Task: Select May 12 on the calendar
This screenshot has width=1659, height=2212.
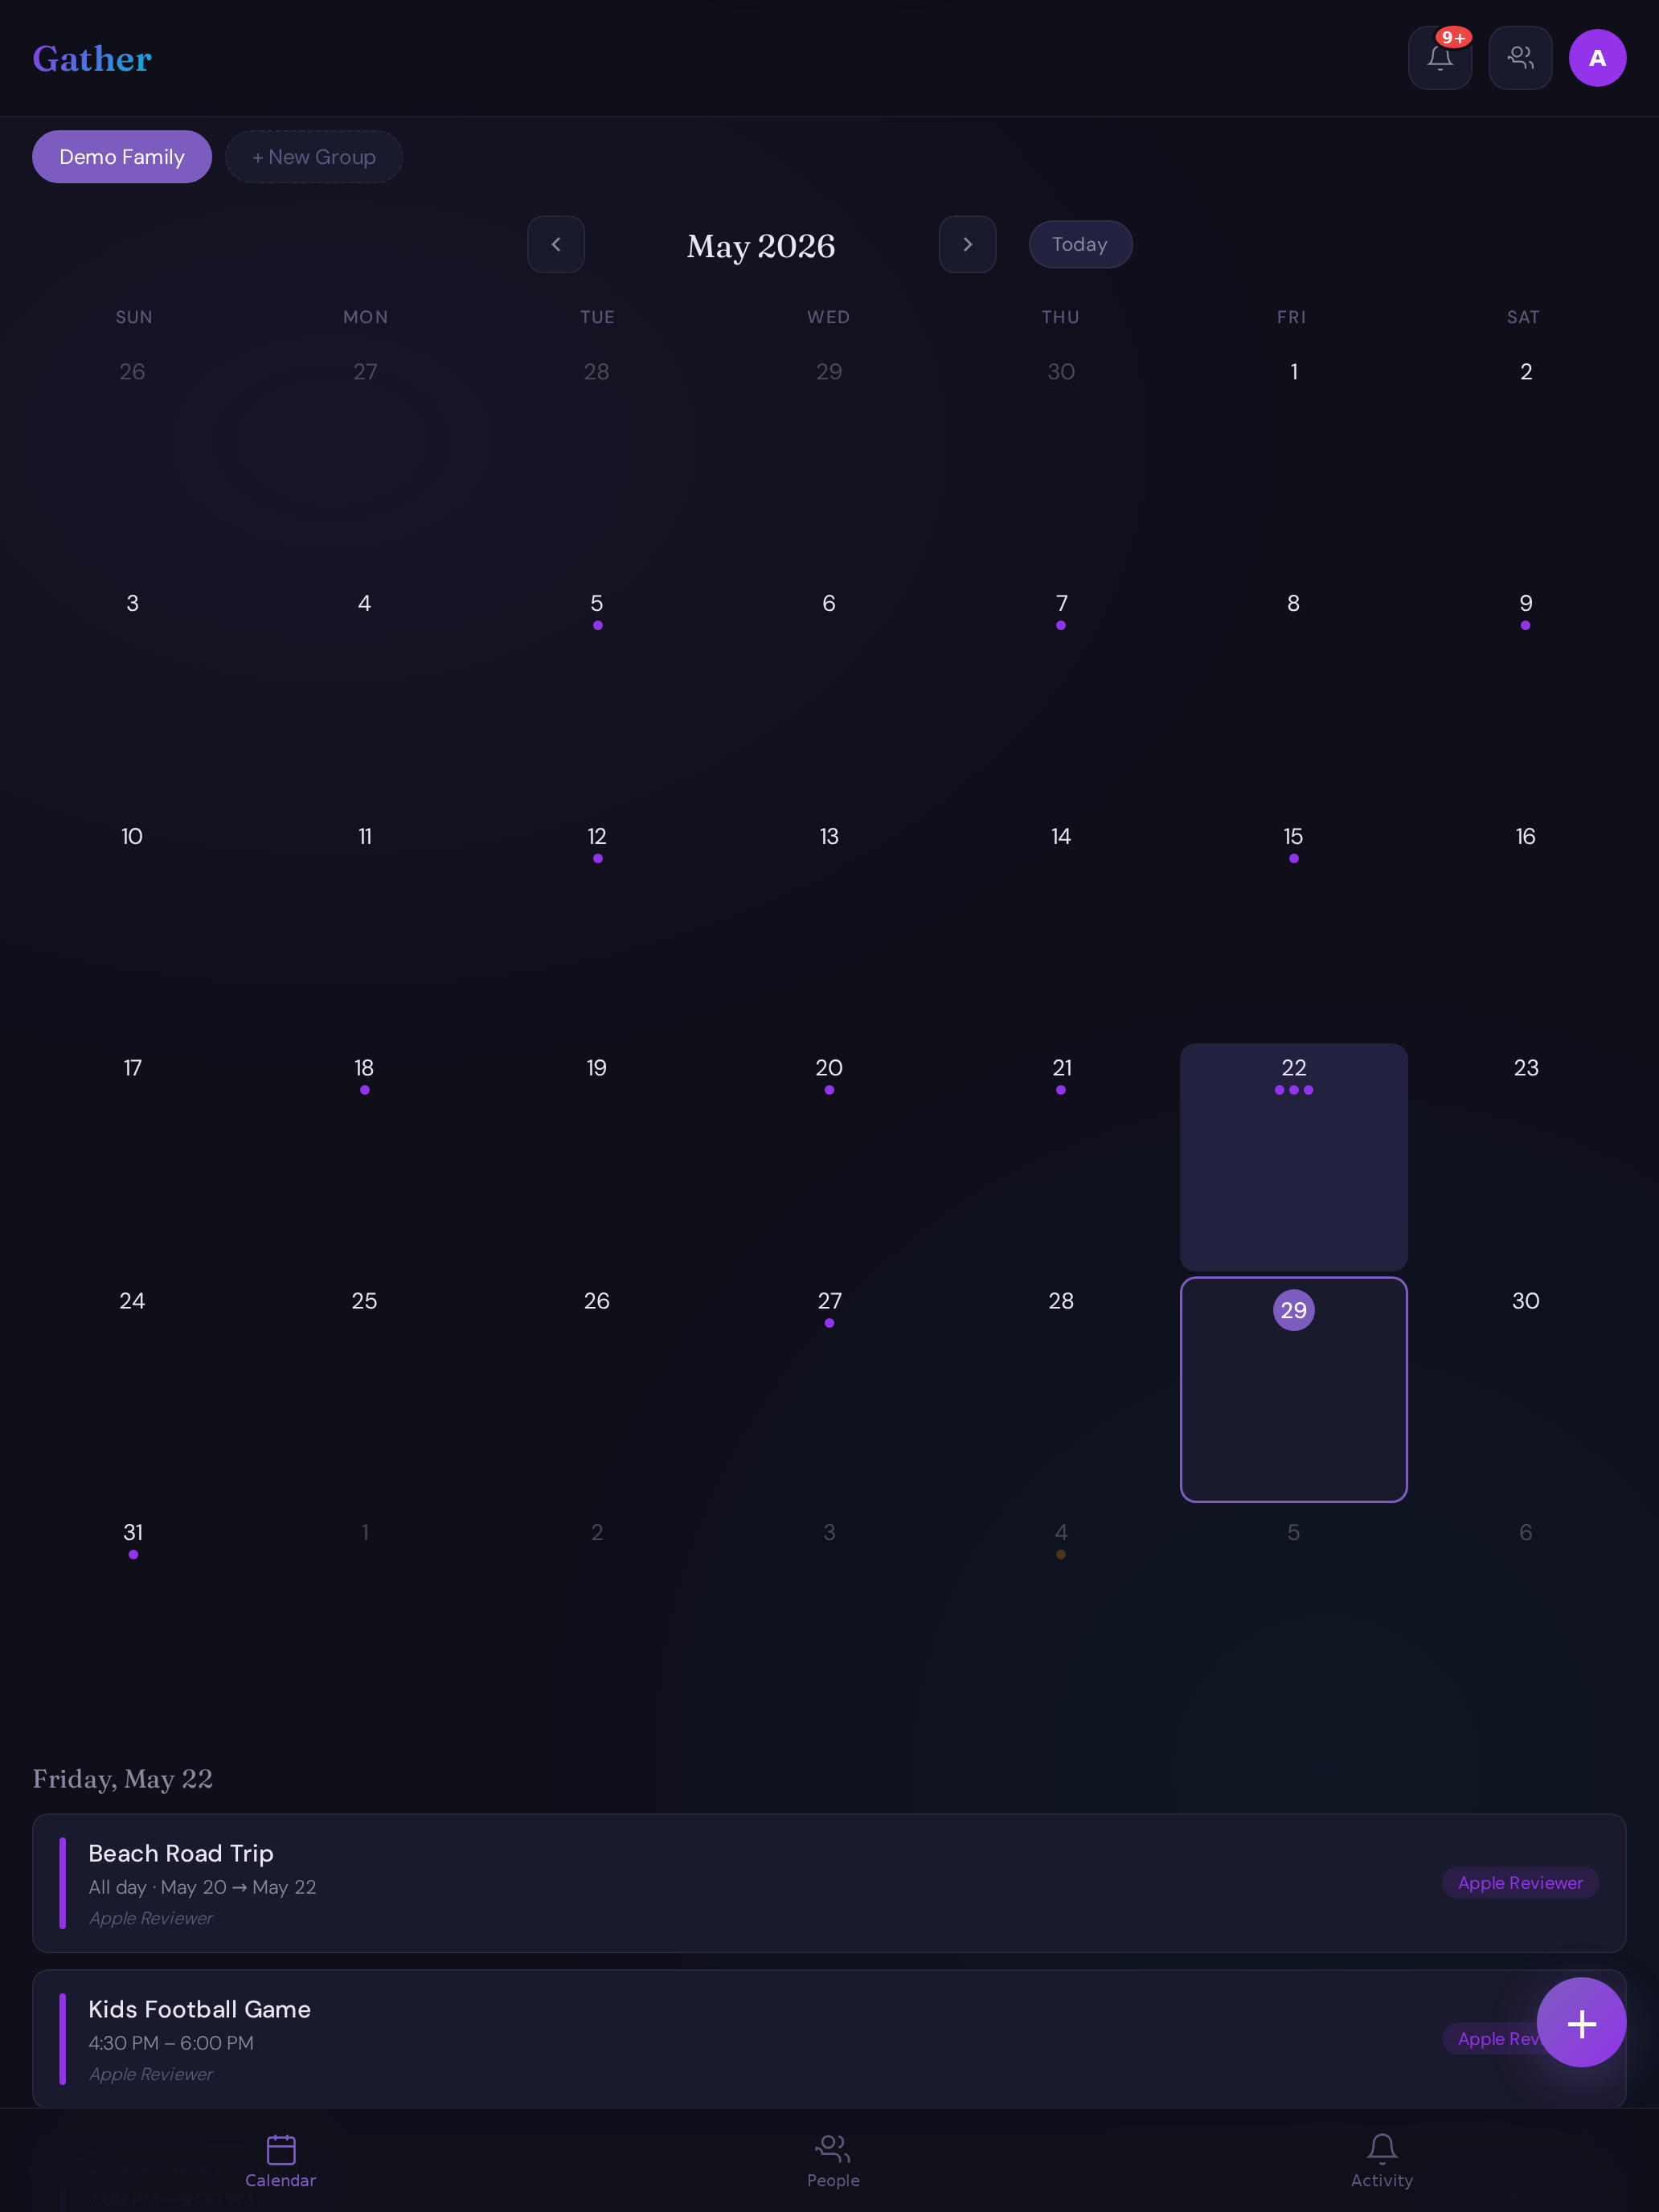Action: tap(597, 926)
